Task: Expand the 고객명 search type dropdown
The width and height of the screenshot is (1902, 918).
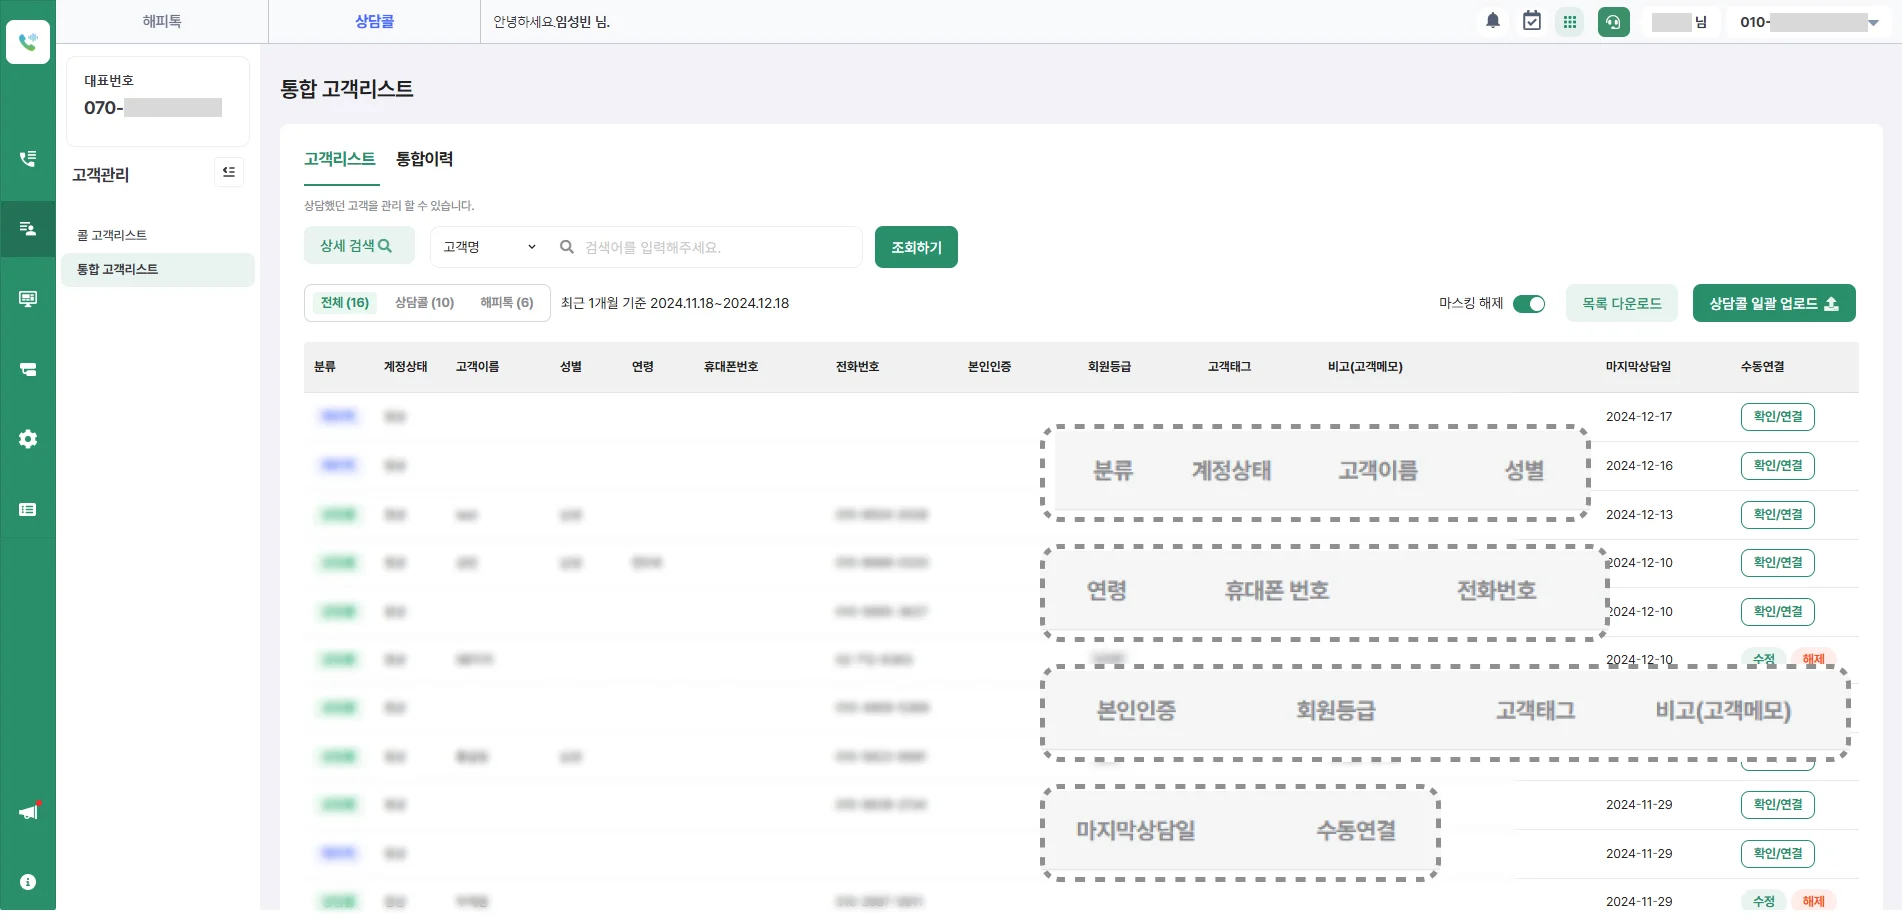Action: click(489, 247)
